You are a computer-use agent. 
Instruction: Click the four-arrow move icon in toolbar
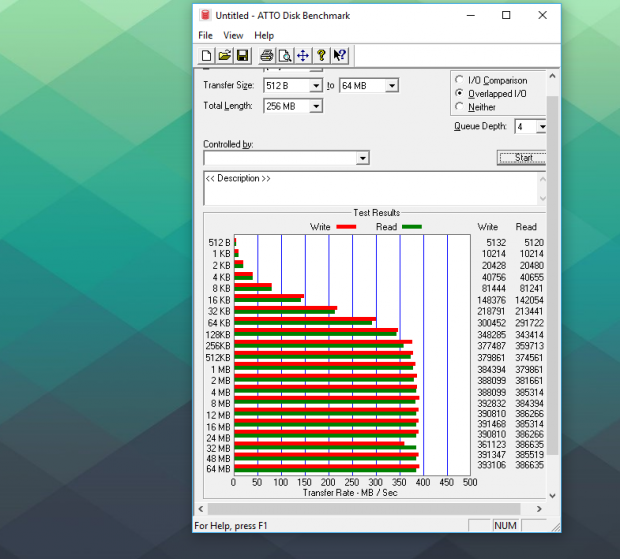(x=303, y=56)
